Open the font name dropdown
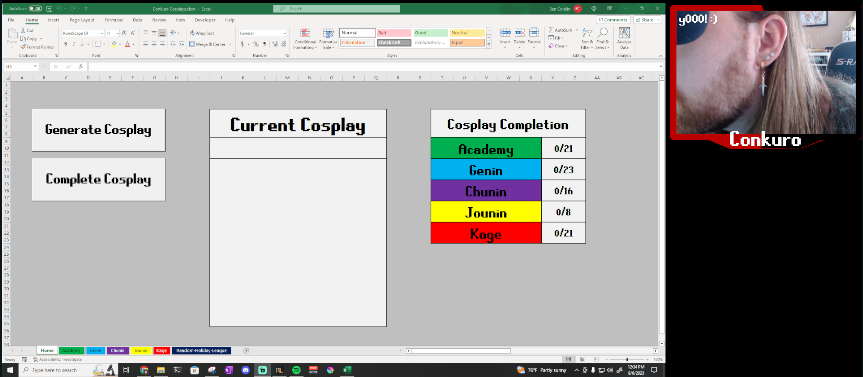 (x=101, y=33)
